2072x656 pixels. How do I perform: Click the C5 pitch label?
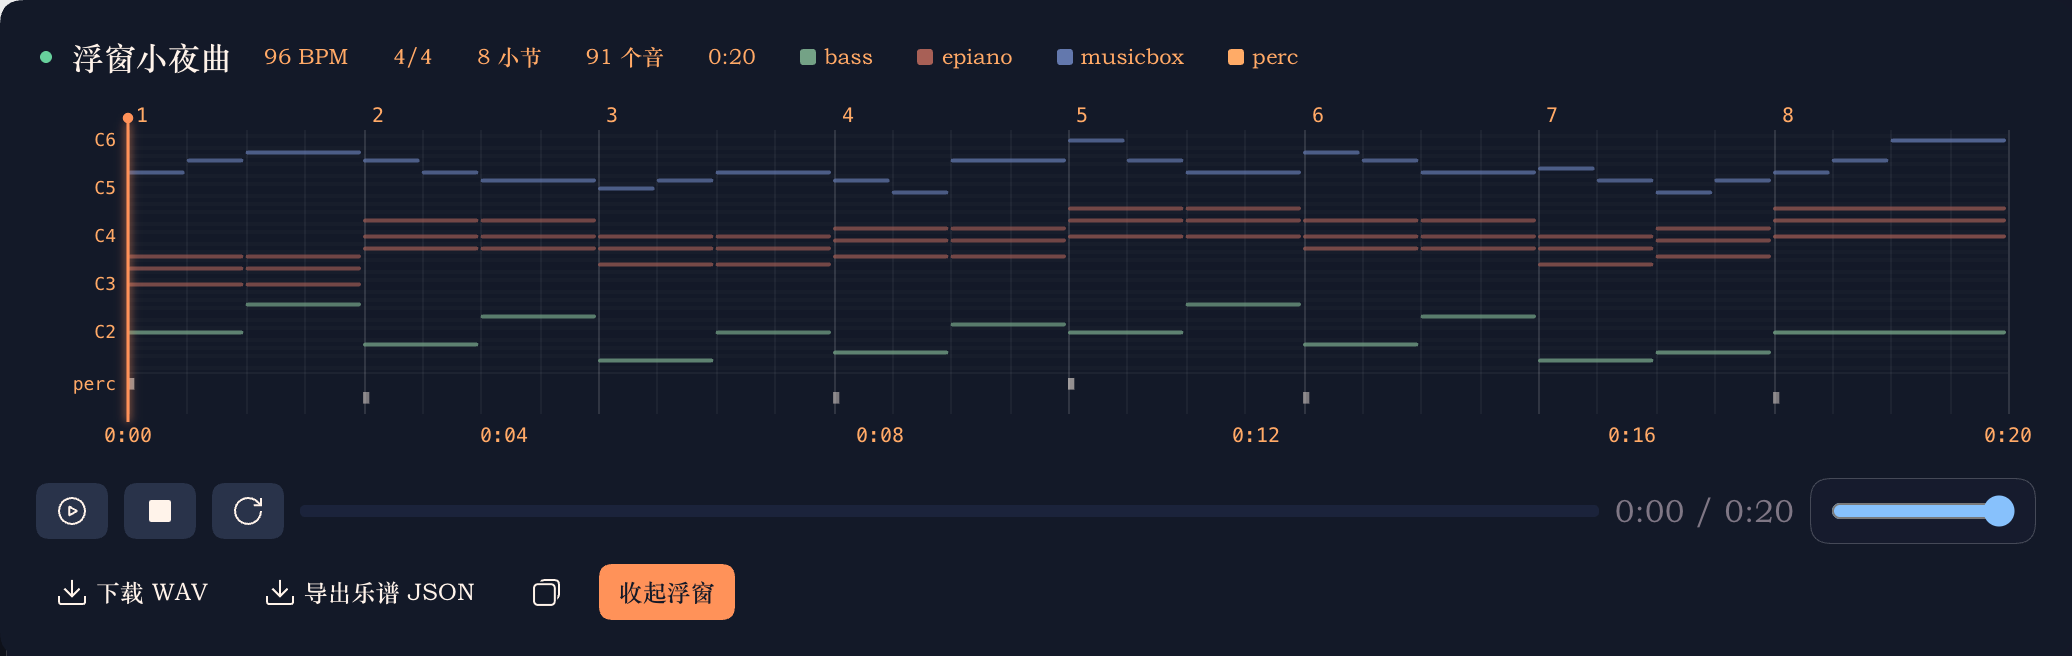click(x=105, y=188)
